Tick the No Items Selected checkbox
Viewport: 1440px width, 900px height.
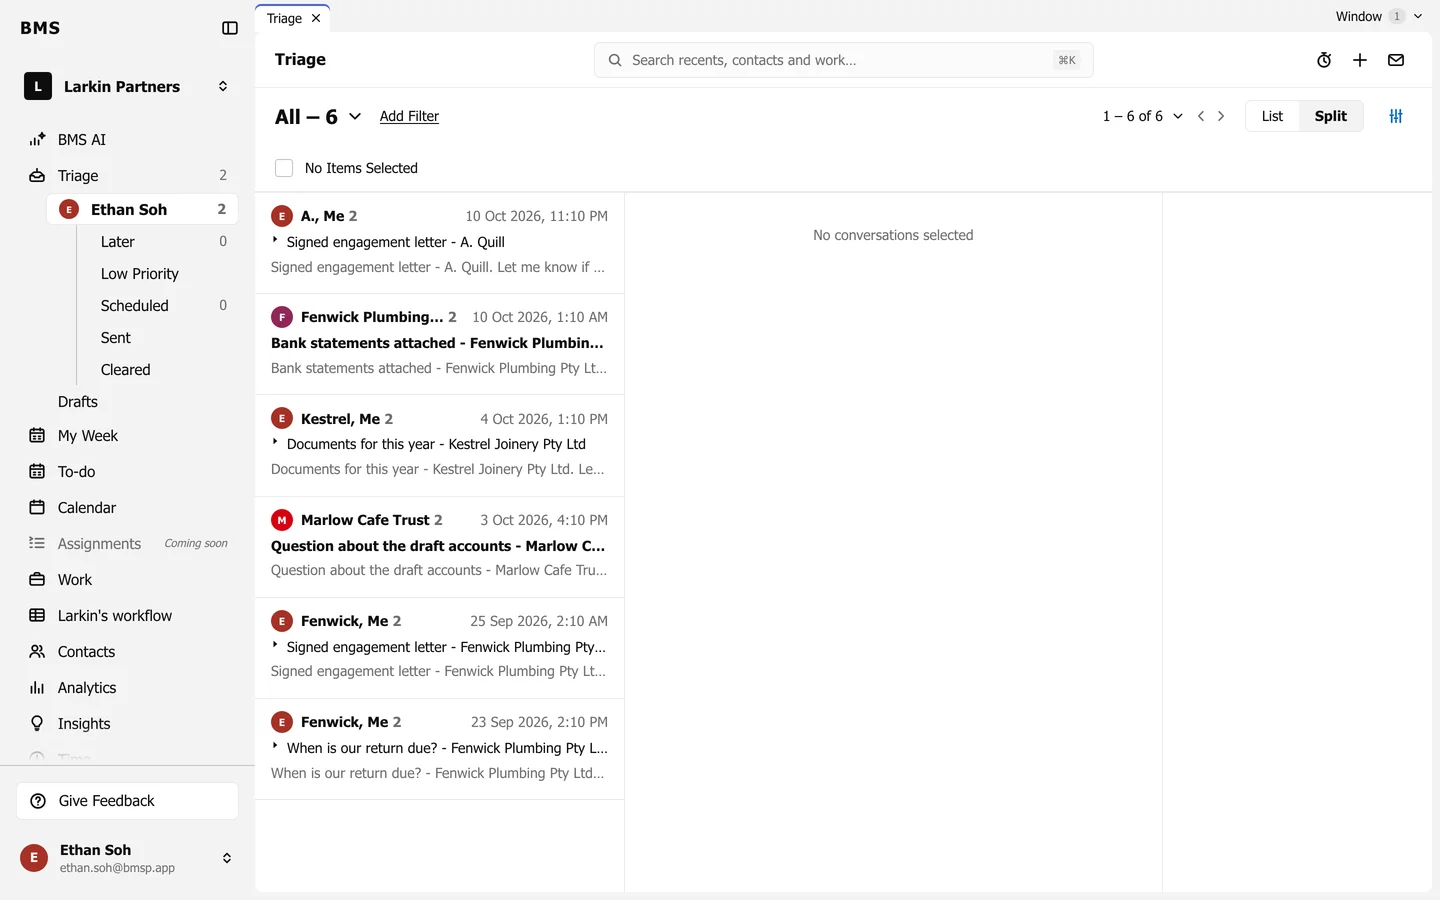click(x=284, y=168)
